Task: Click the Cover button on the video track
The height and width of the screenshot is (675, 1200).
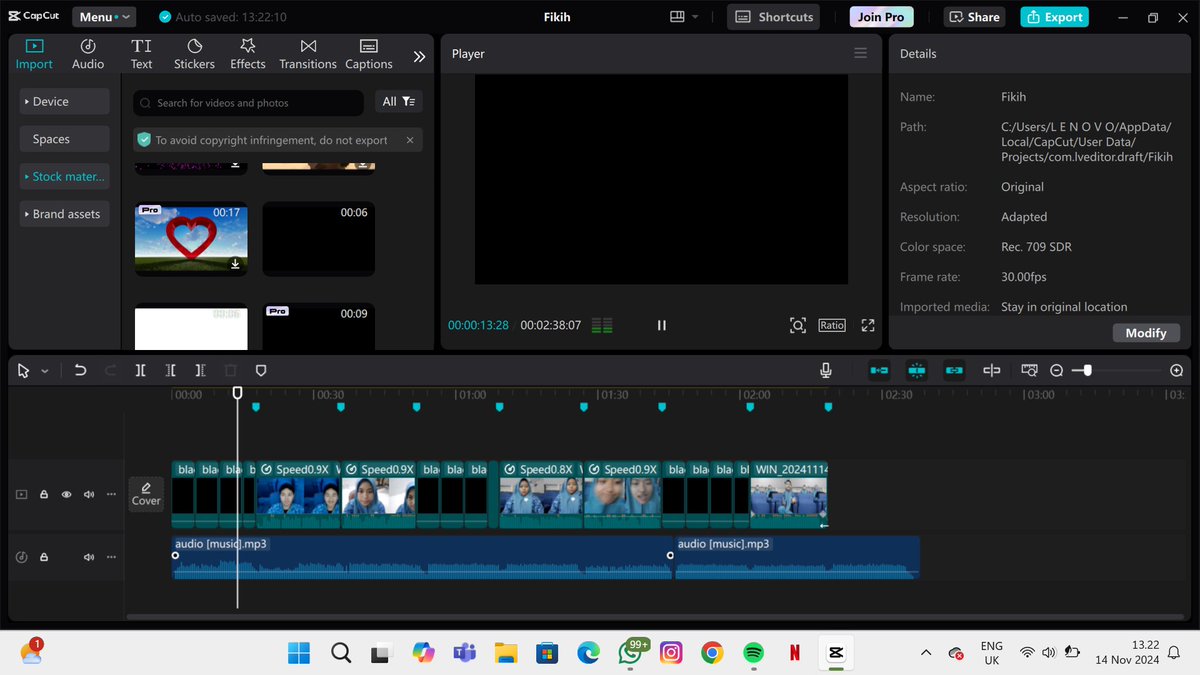Action: point(146,494)
